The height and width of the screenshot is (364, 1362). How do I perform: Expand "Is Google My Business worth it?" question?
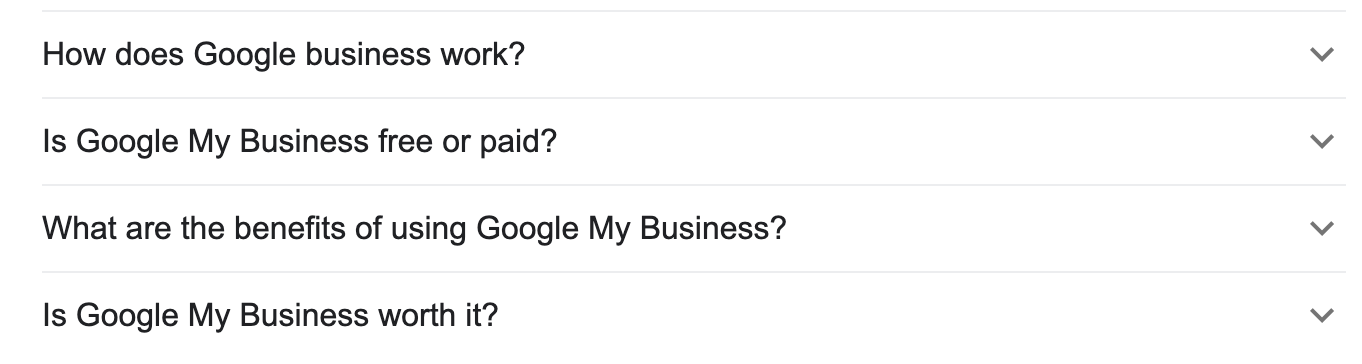(x=694, y=316)
